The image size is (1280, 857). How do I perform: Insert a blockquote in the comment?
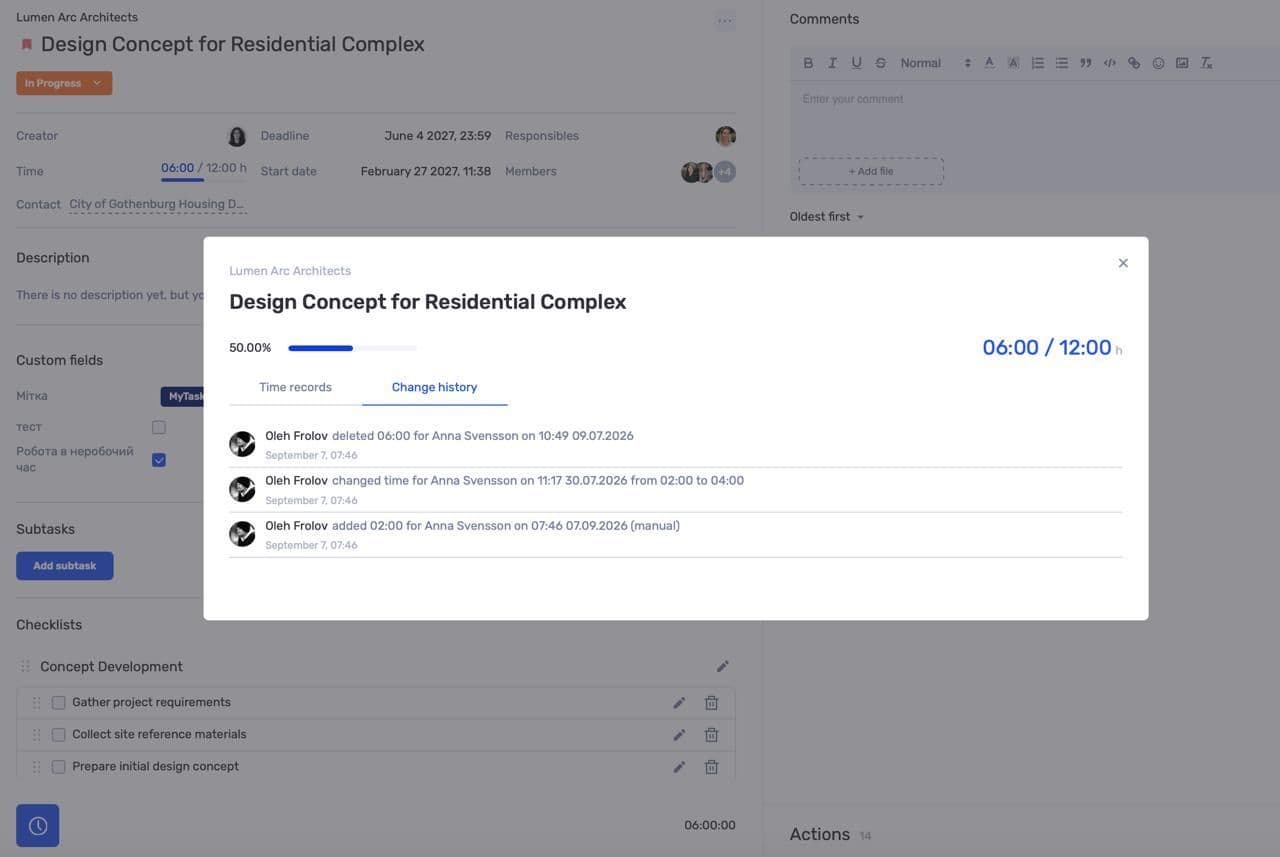(1085, 63)
